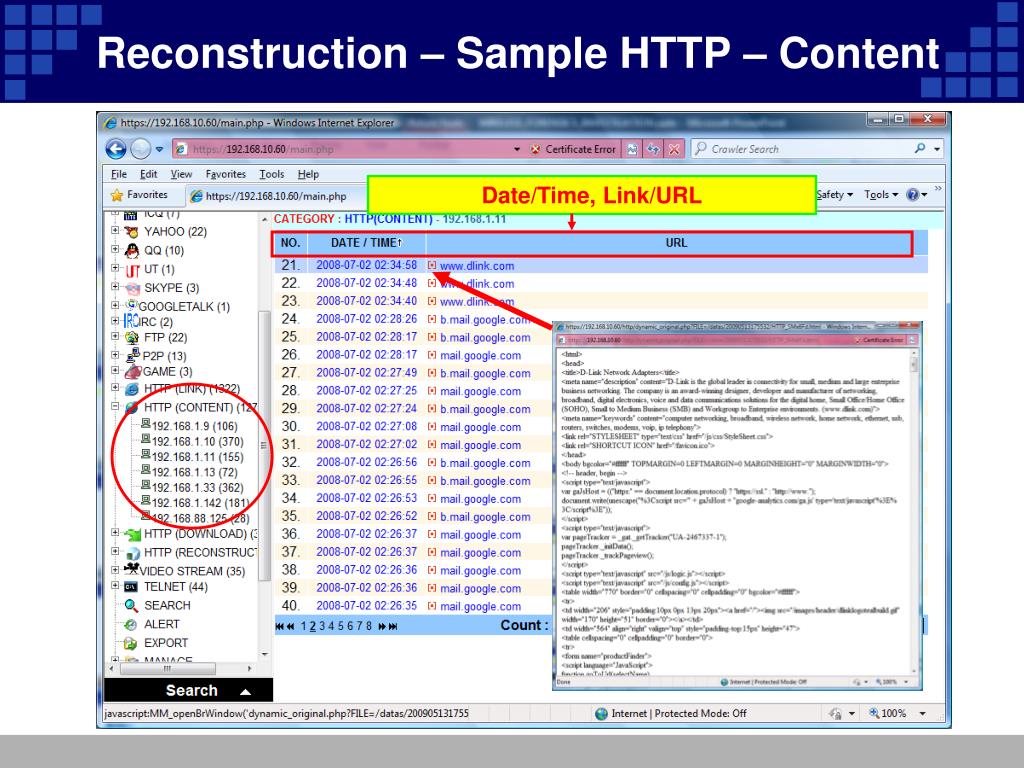Open the EXPORT icon in the tree

click(131, 643)
